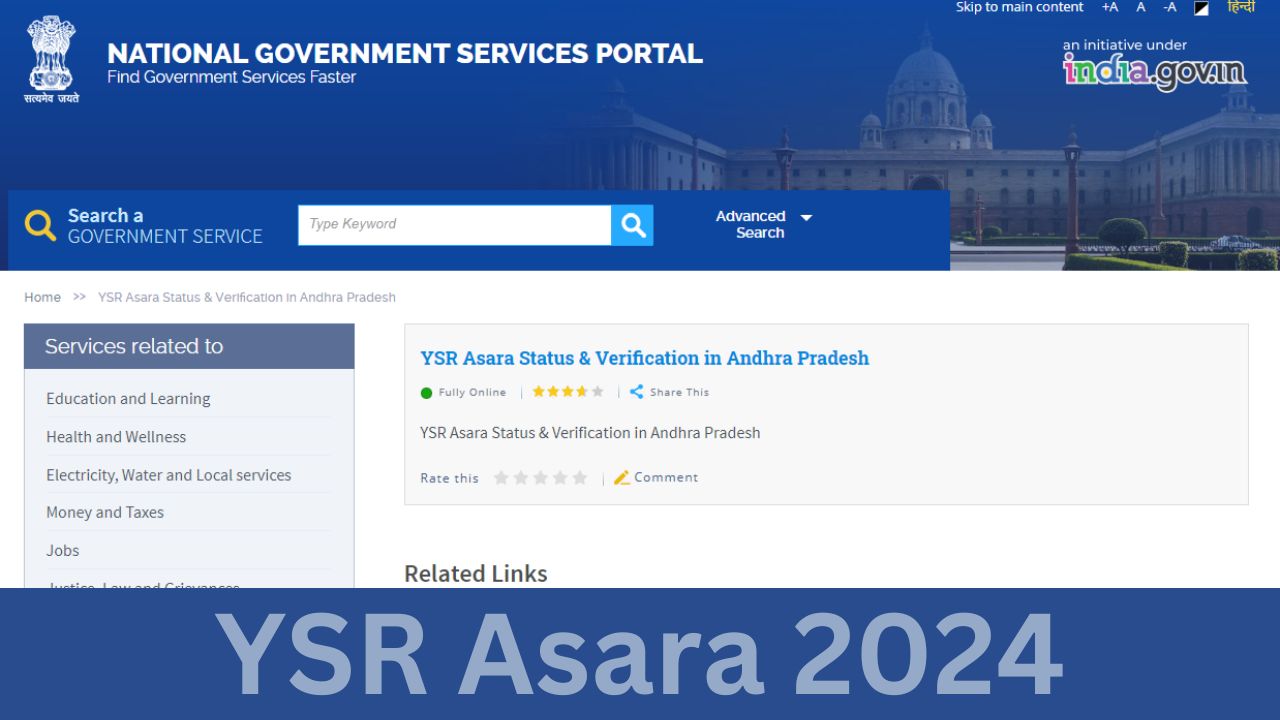Click the search magnifier button
This screenshot has width=1280, height=720.
click(632, 224)
